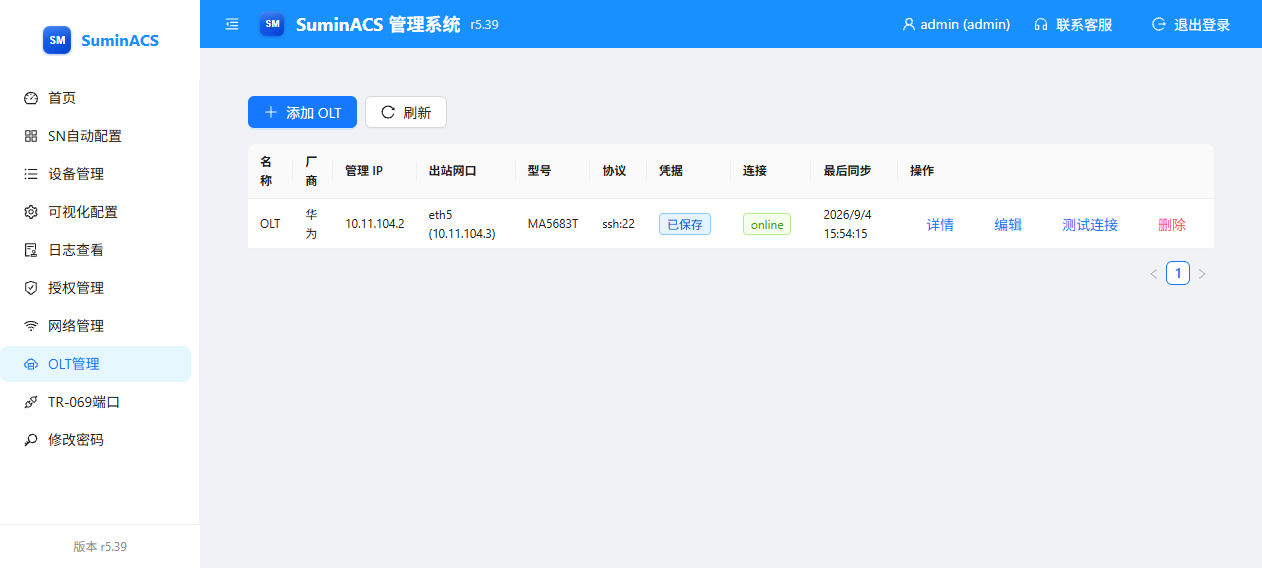Screen dimensions: 1262x568
Task: Select the OLT管理 menu item
Action: [96, 364]
